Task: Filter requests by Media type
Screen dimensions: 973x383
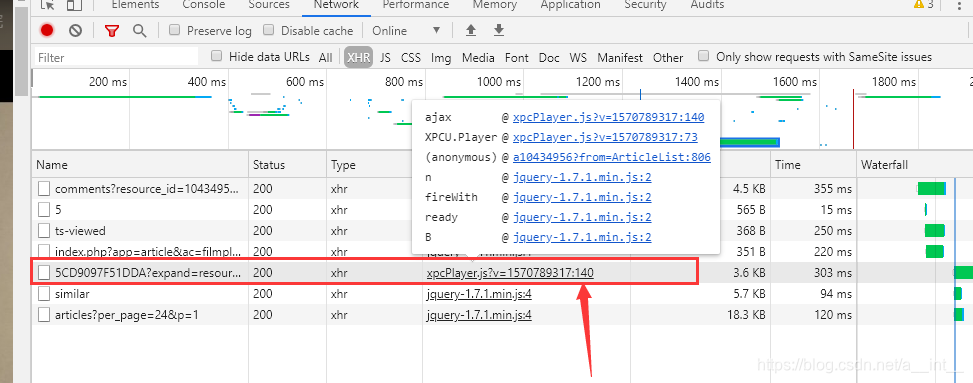Action: [478, 57]
